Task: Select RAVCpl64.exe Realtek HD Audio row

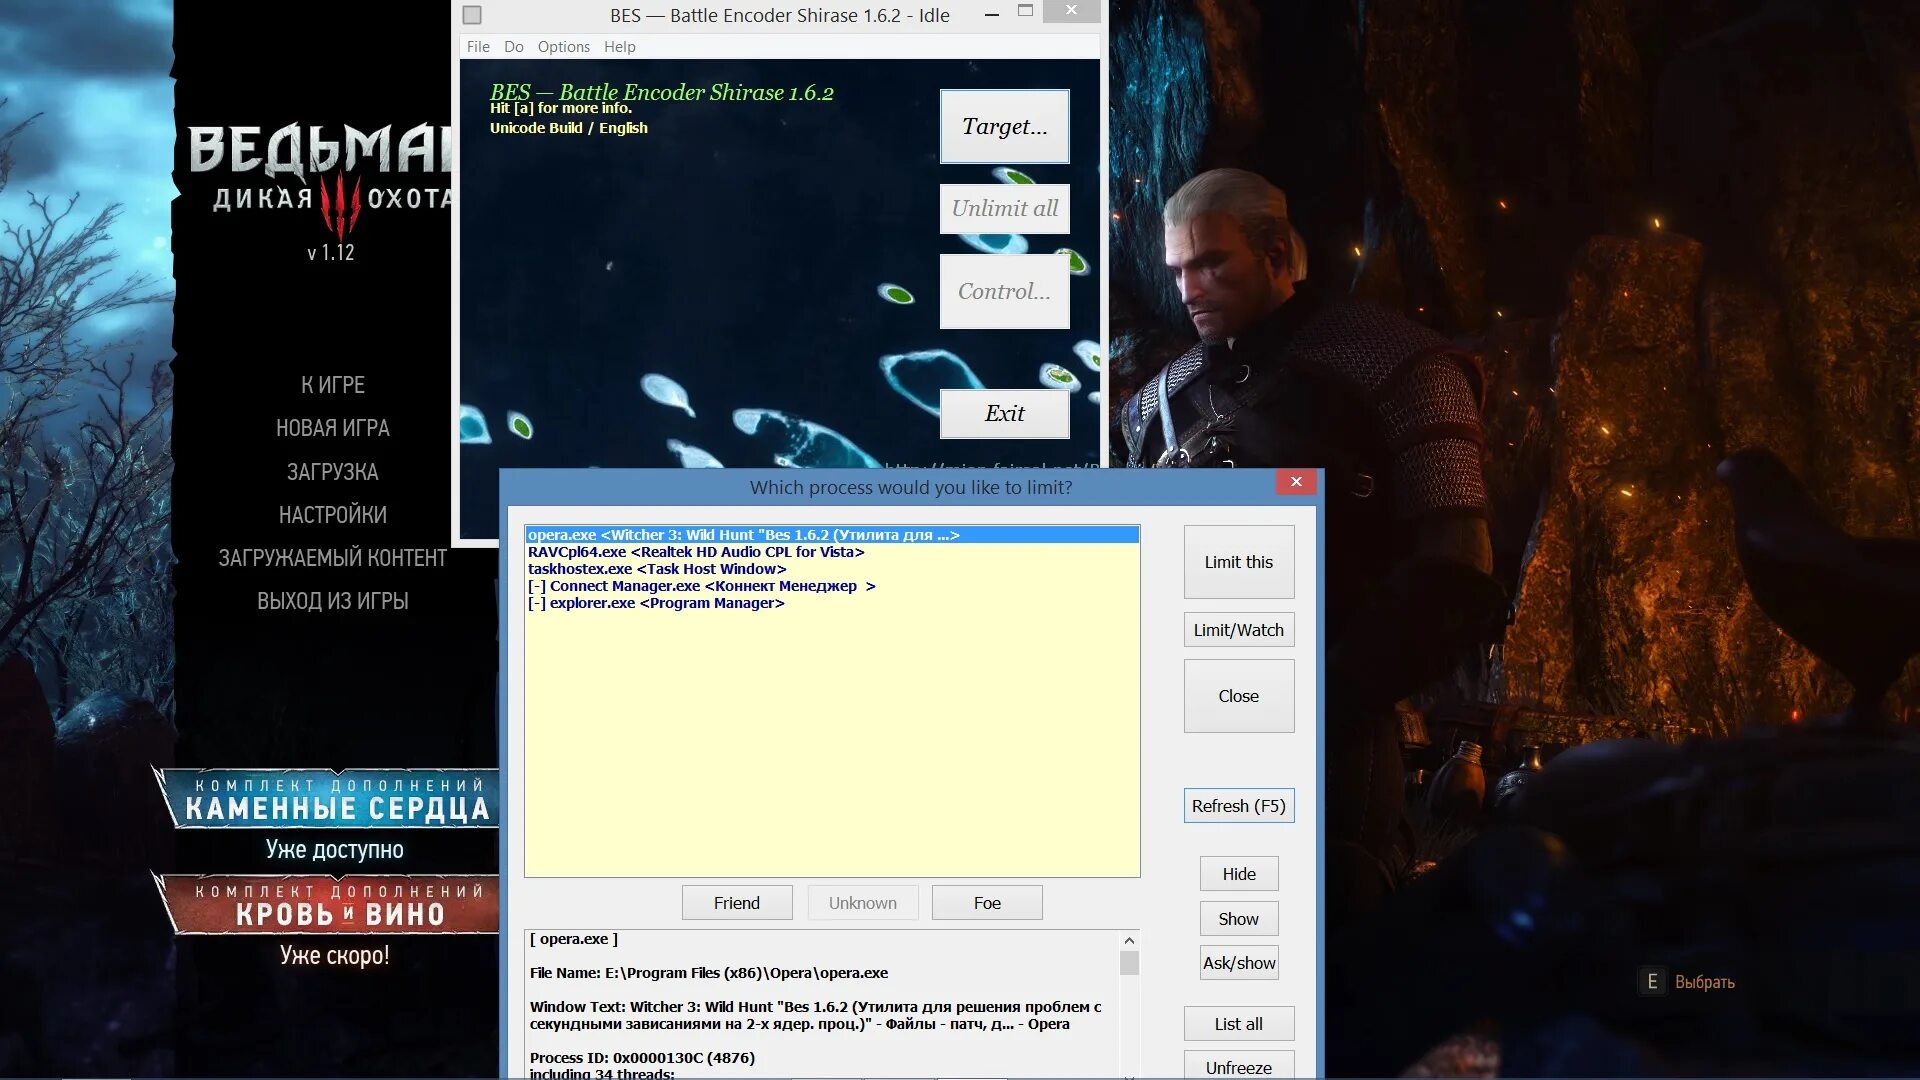Action: point(832,552)
